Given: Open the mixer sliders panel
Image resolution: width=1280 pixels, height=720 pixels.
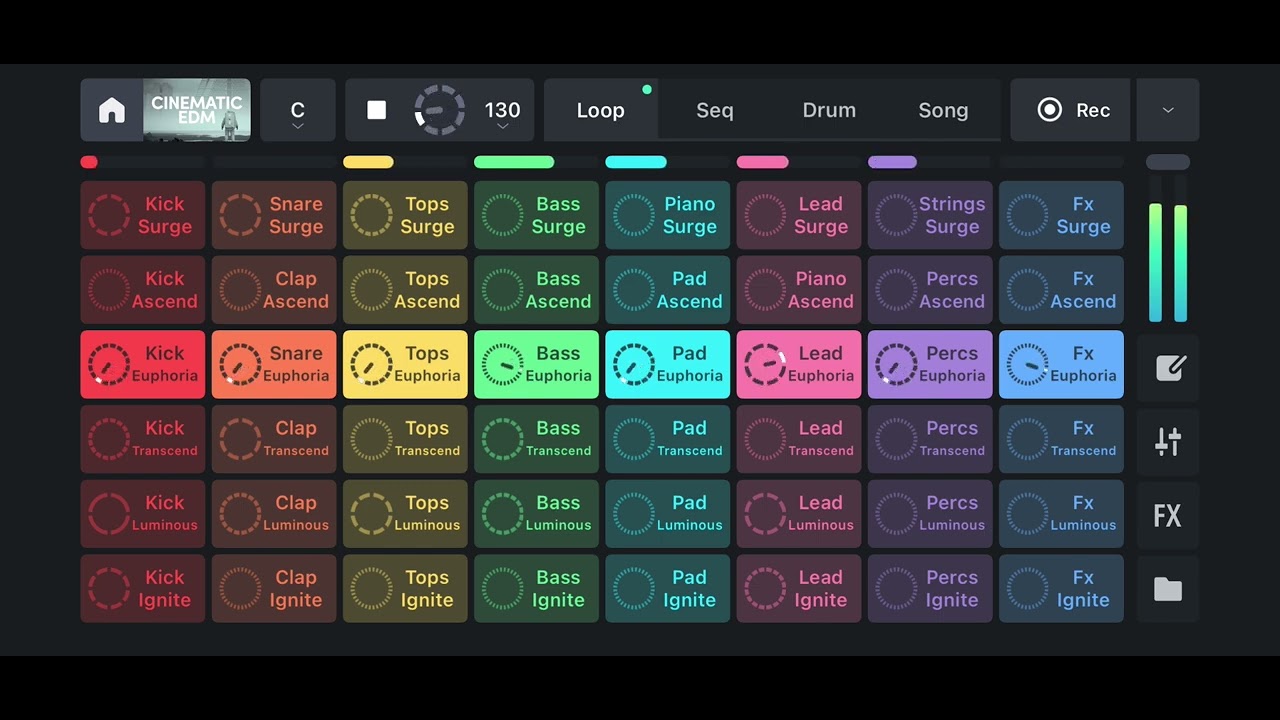Looking at the screenshot, I should (x=1168, y=442).
